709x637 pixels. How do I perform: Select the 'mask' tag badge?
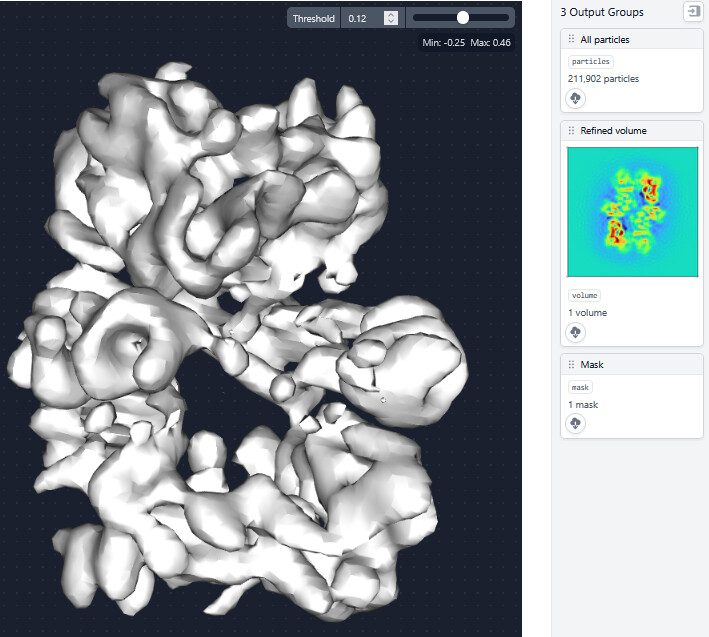tap(581, 387)
